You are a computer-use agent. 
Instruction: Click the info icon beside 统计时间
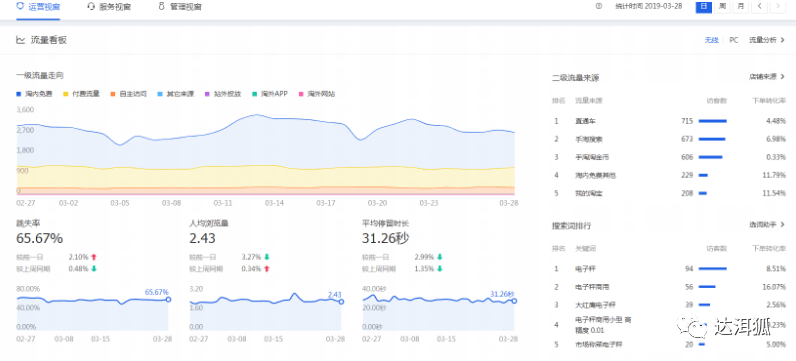[x=599, y=6]
